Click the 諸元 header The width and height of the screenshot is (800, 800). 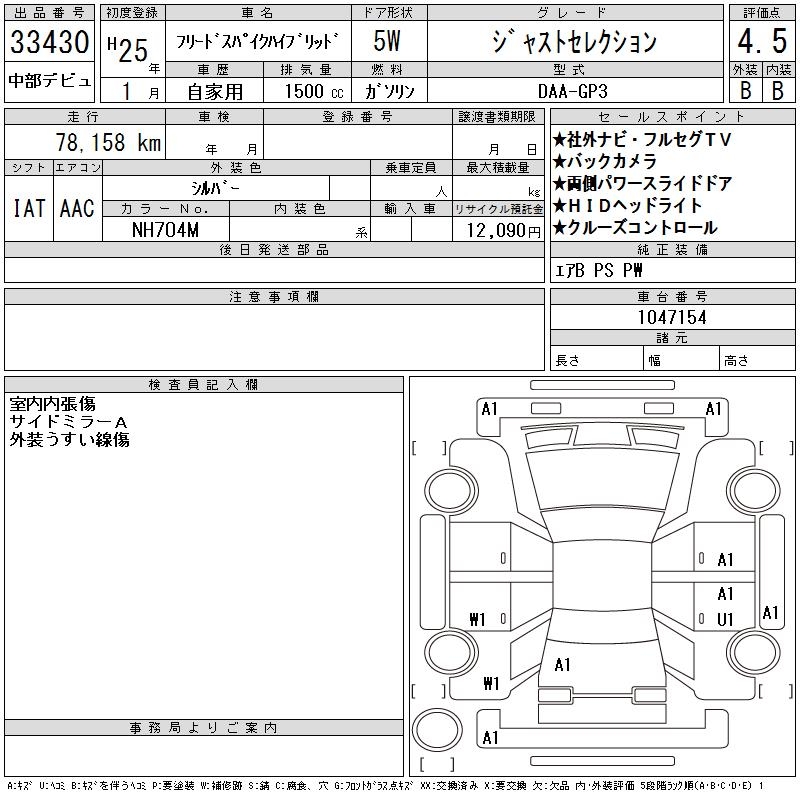coord(672,338)
